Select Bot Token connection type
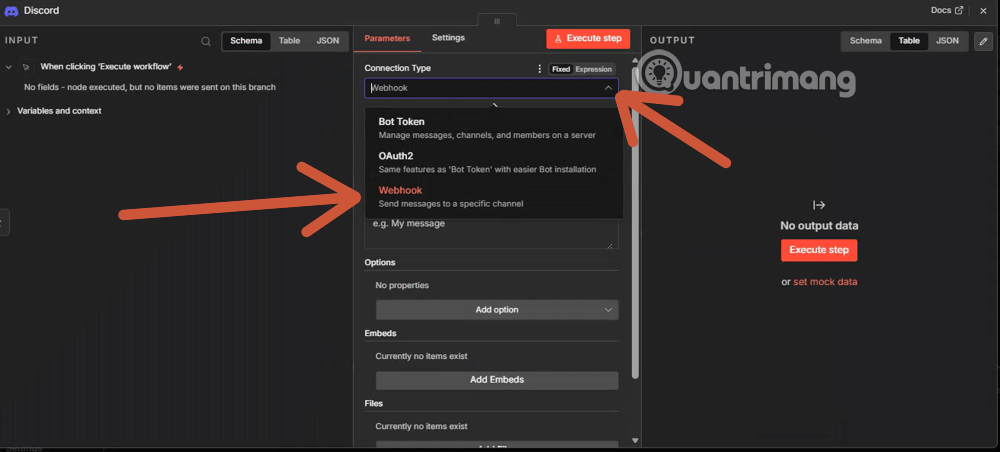This screenshot has width=1000, height=452. (x=494, y=128)
